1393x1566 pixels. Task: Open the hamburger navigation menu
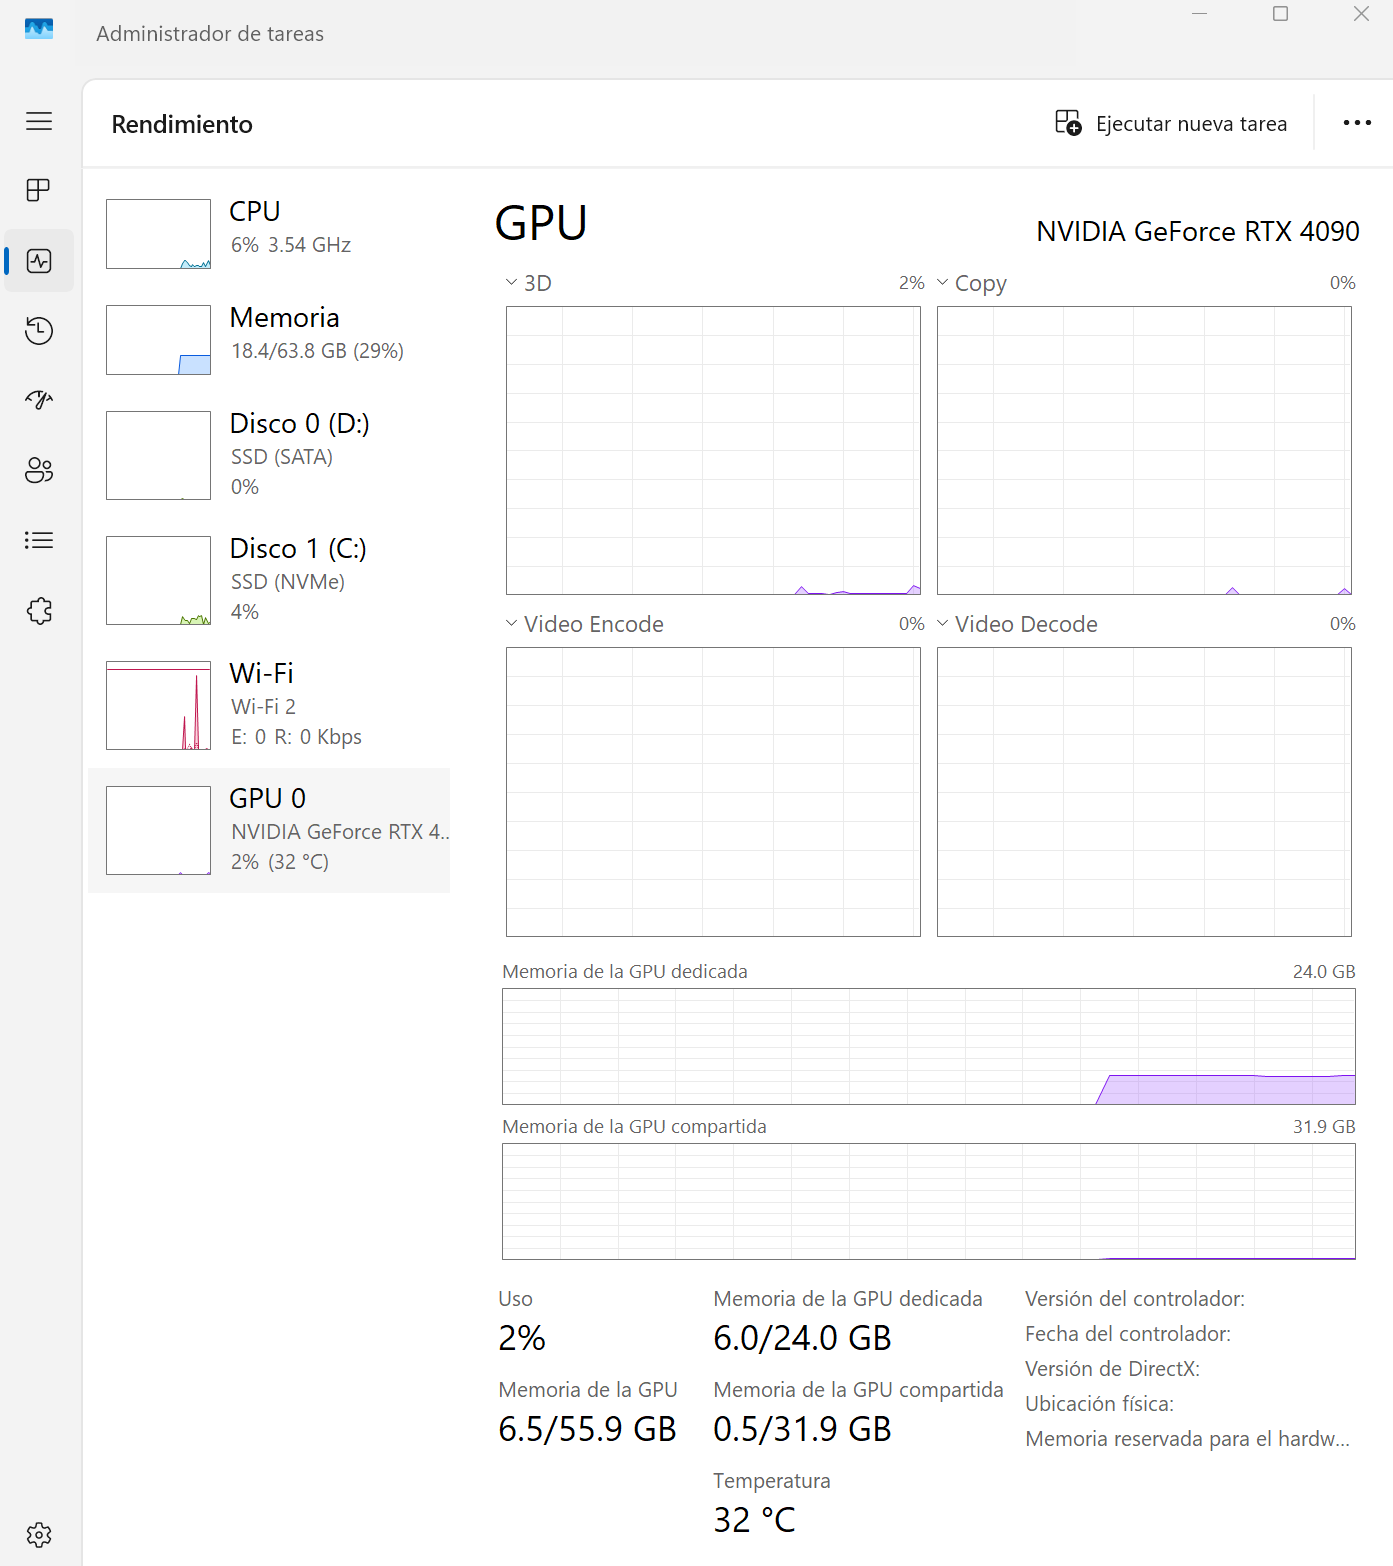(39, 121)
